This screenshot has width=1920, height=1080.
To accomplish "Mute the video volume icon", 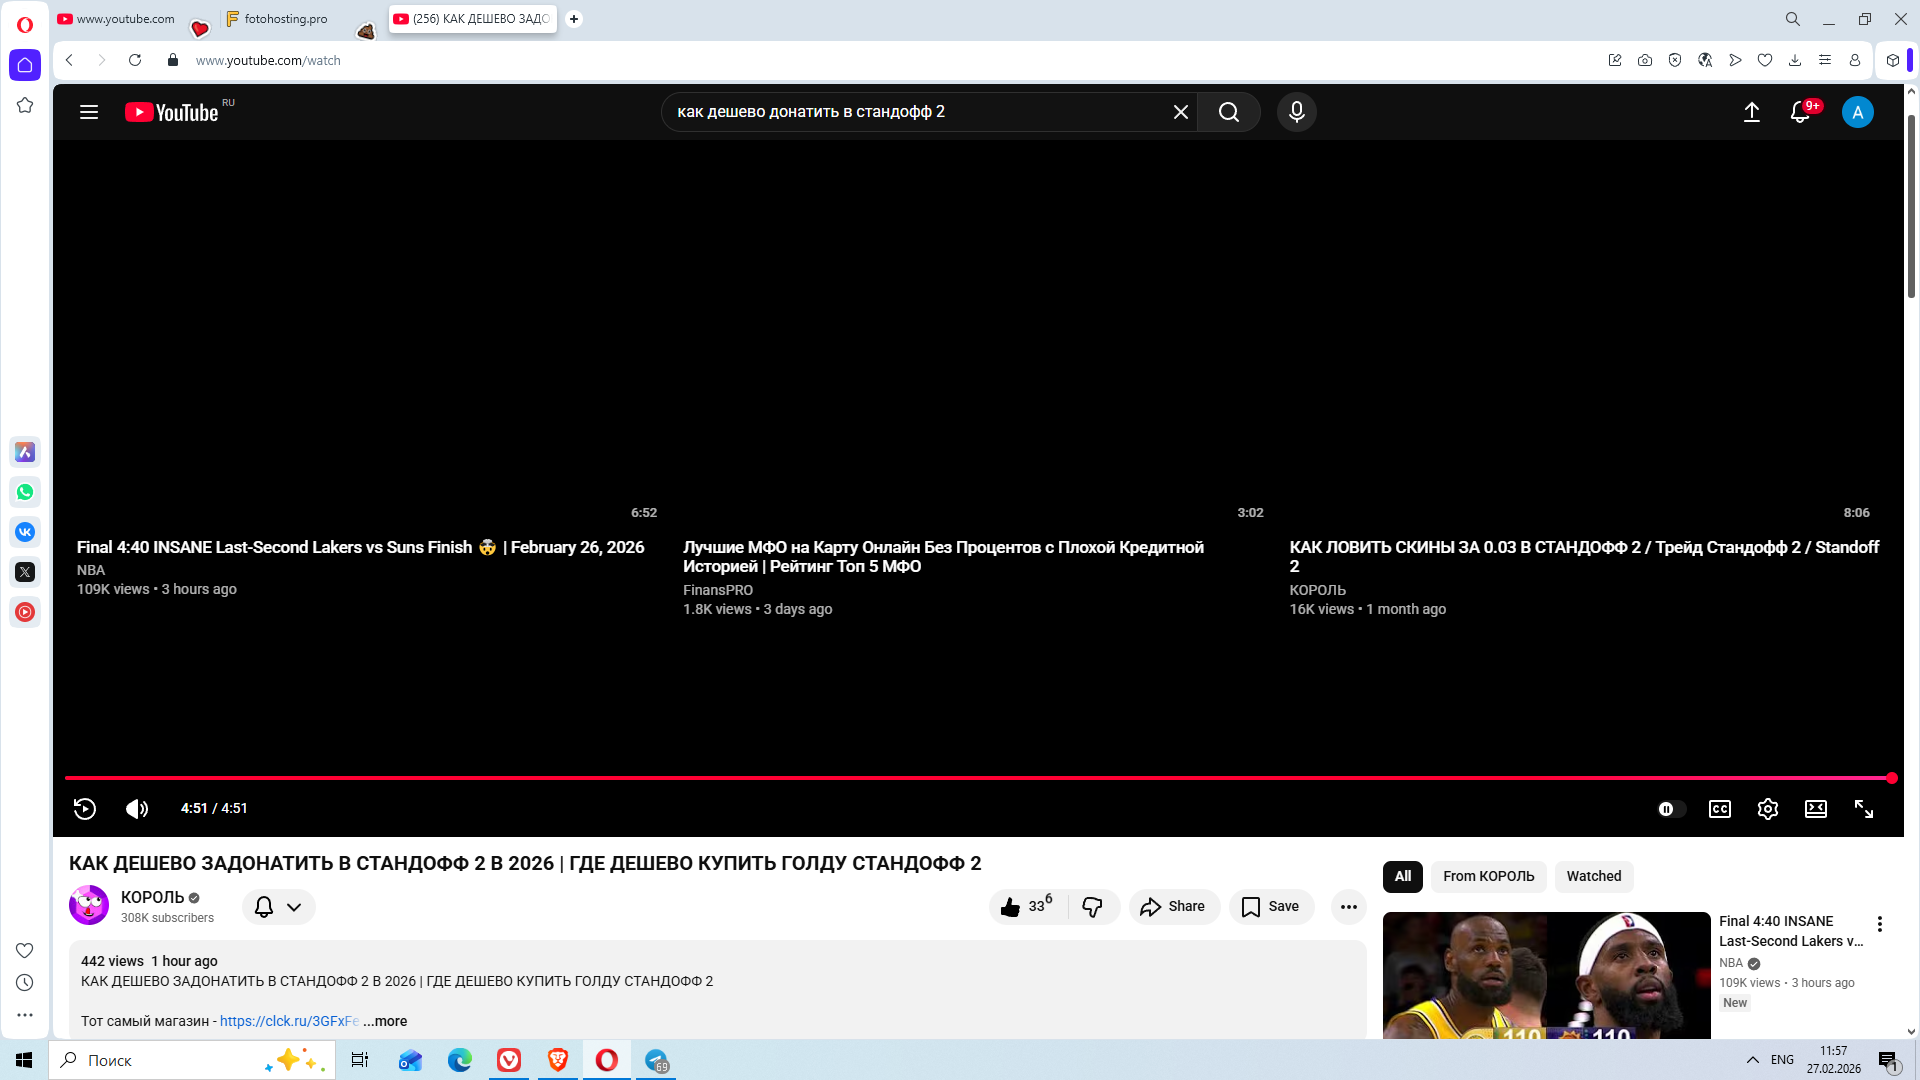I will (137, 809).
